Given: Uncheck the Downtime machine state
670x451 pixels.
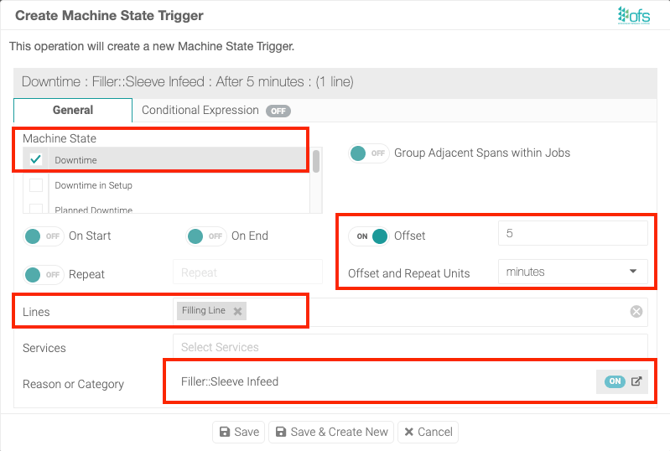Looking at the screenshot, I should (x=36, y=160).
